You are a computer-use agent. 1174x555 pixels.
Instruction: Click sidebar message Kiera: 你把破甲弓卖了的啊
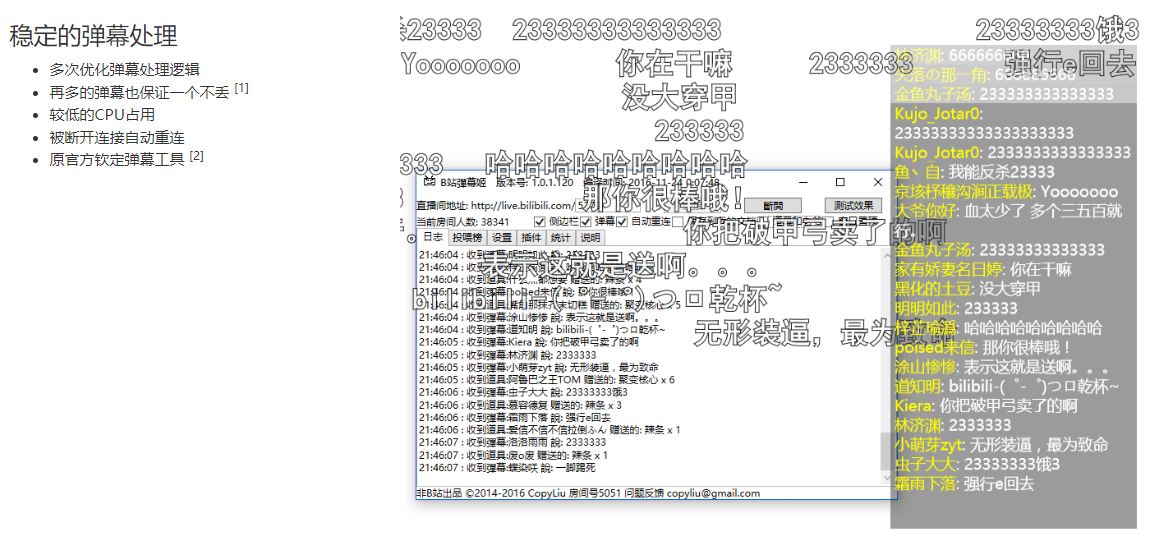[x=985, y=406]
